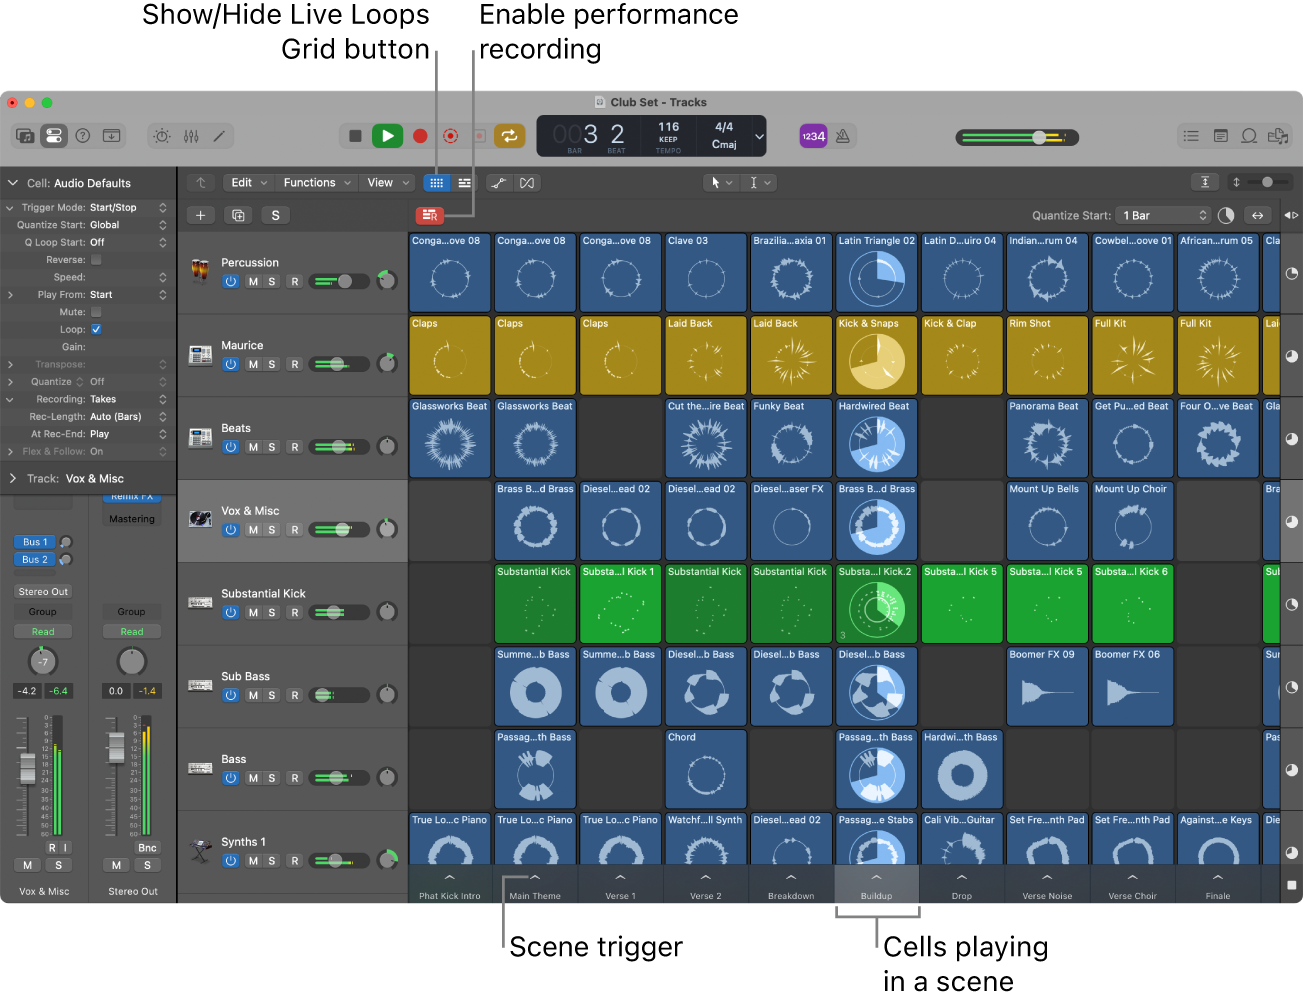
Task: Click the metronome icon in the control bar
Action: point(842,135)
